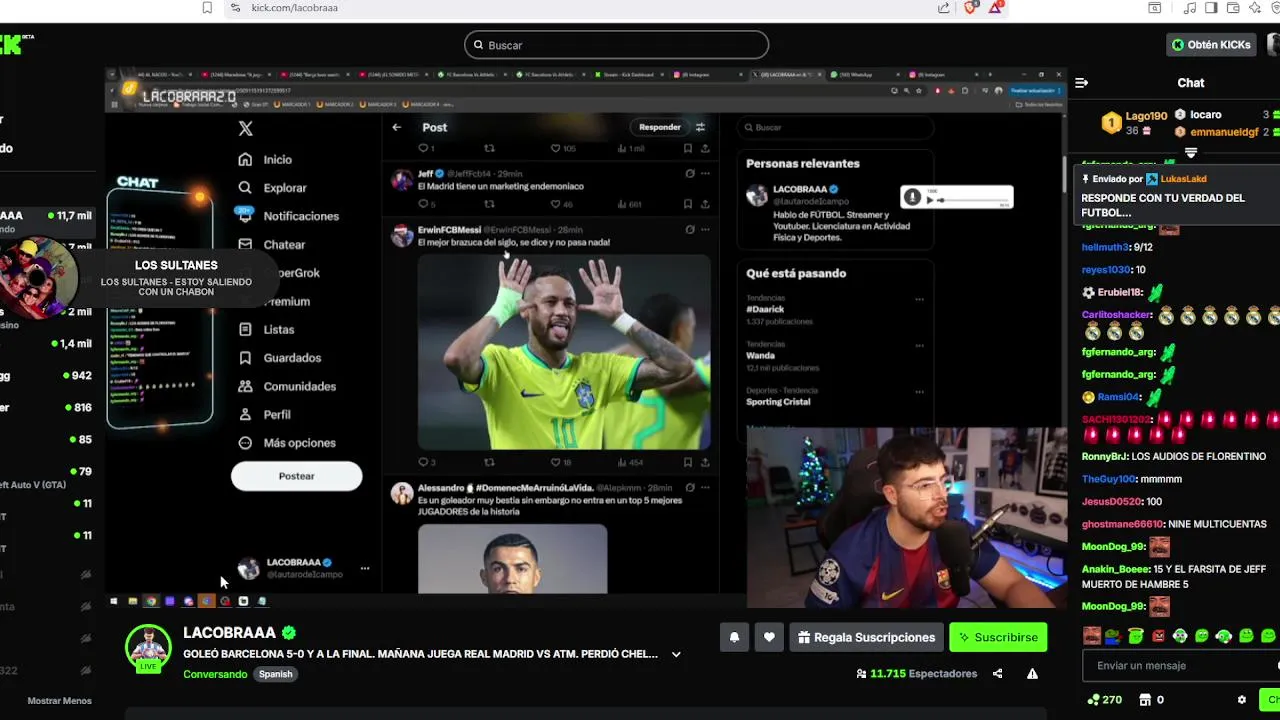The width and height of the screenshot is (1280, 720).
Task: Click the #Daarick trending topic
Action: [765, 309]
